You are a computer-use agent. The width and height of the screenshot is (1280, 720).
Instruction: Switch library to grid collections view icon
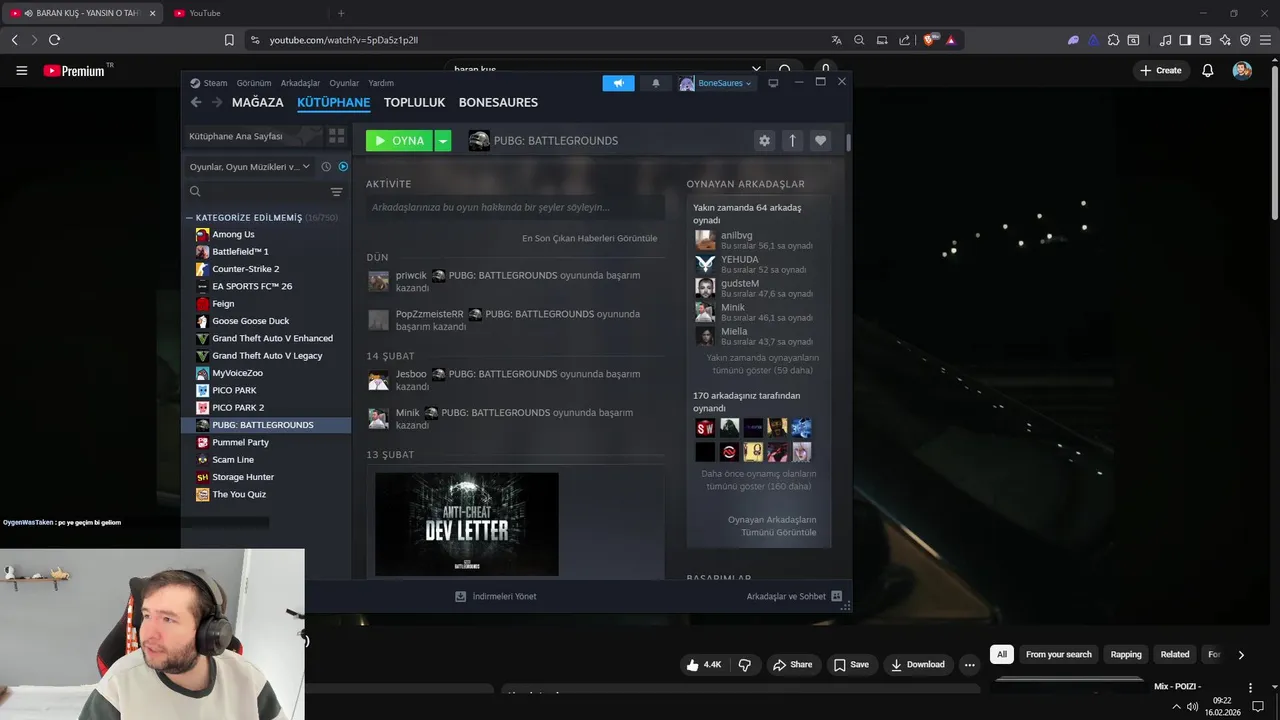pos(336,136)
